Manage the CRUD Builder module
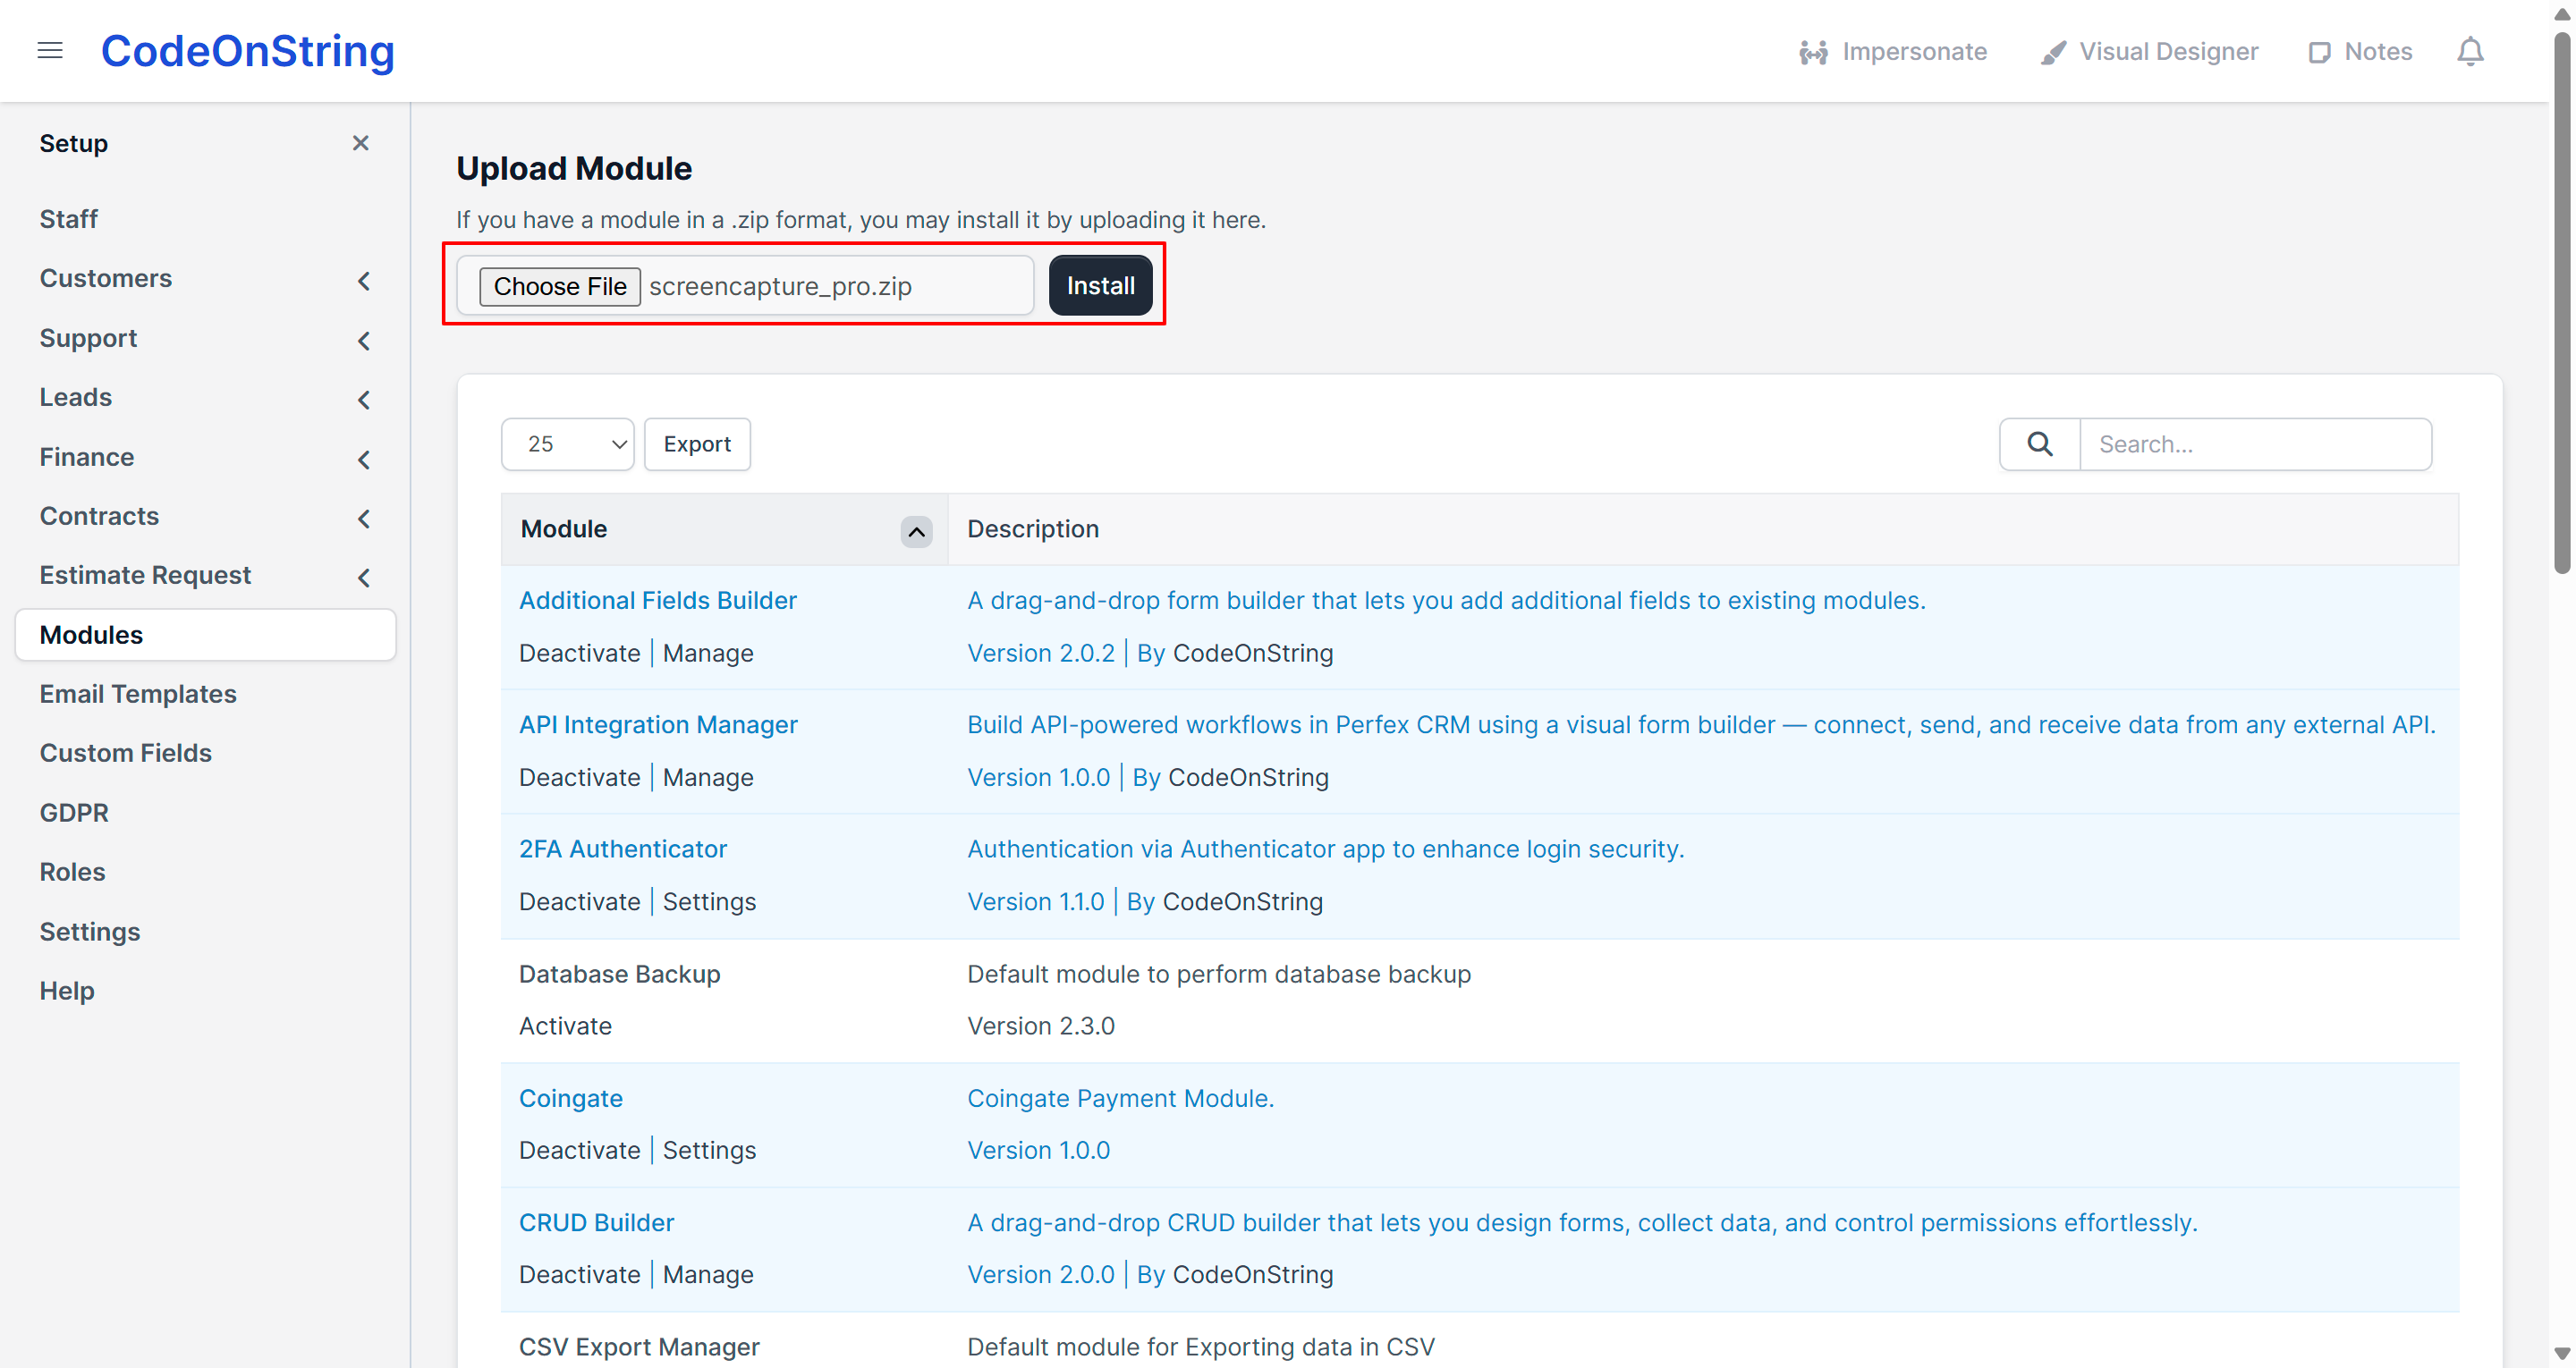2576x1368 pixels. [x=708, y=1275]
